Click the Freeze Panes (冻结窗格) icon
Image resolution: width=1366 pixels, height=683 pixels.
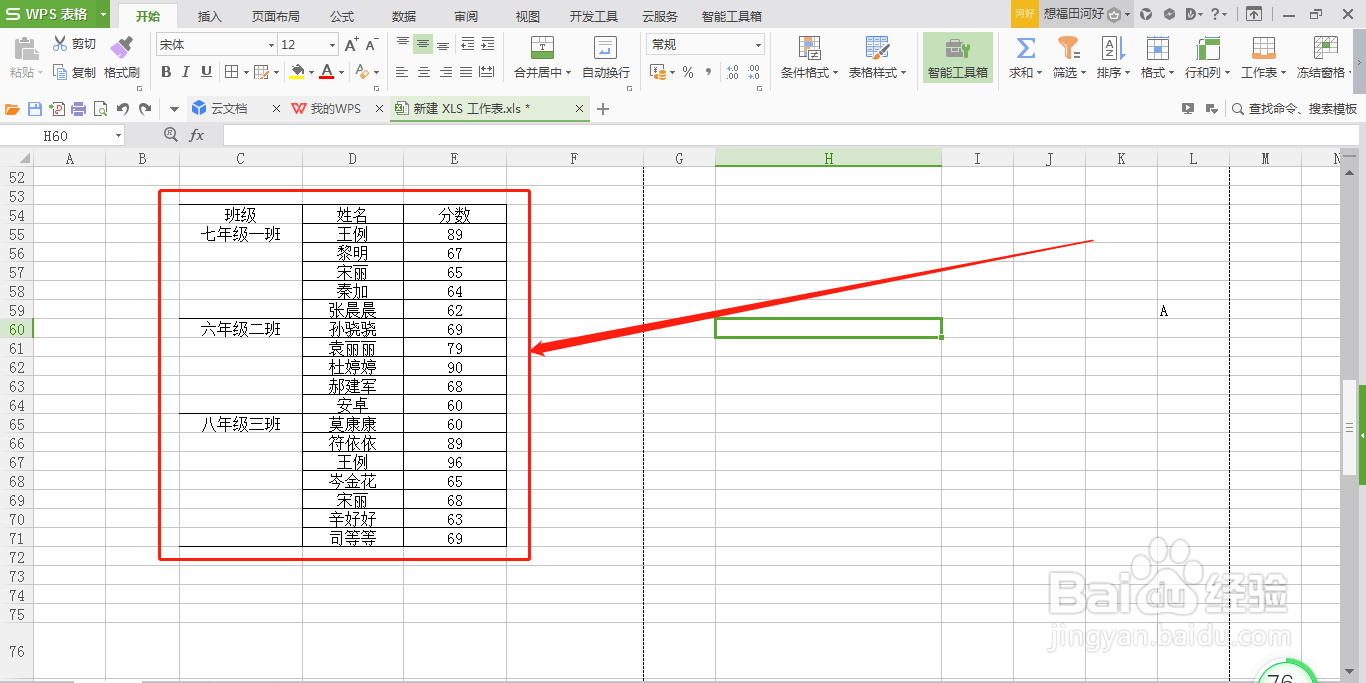point(1326,48)
